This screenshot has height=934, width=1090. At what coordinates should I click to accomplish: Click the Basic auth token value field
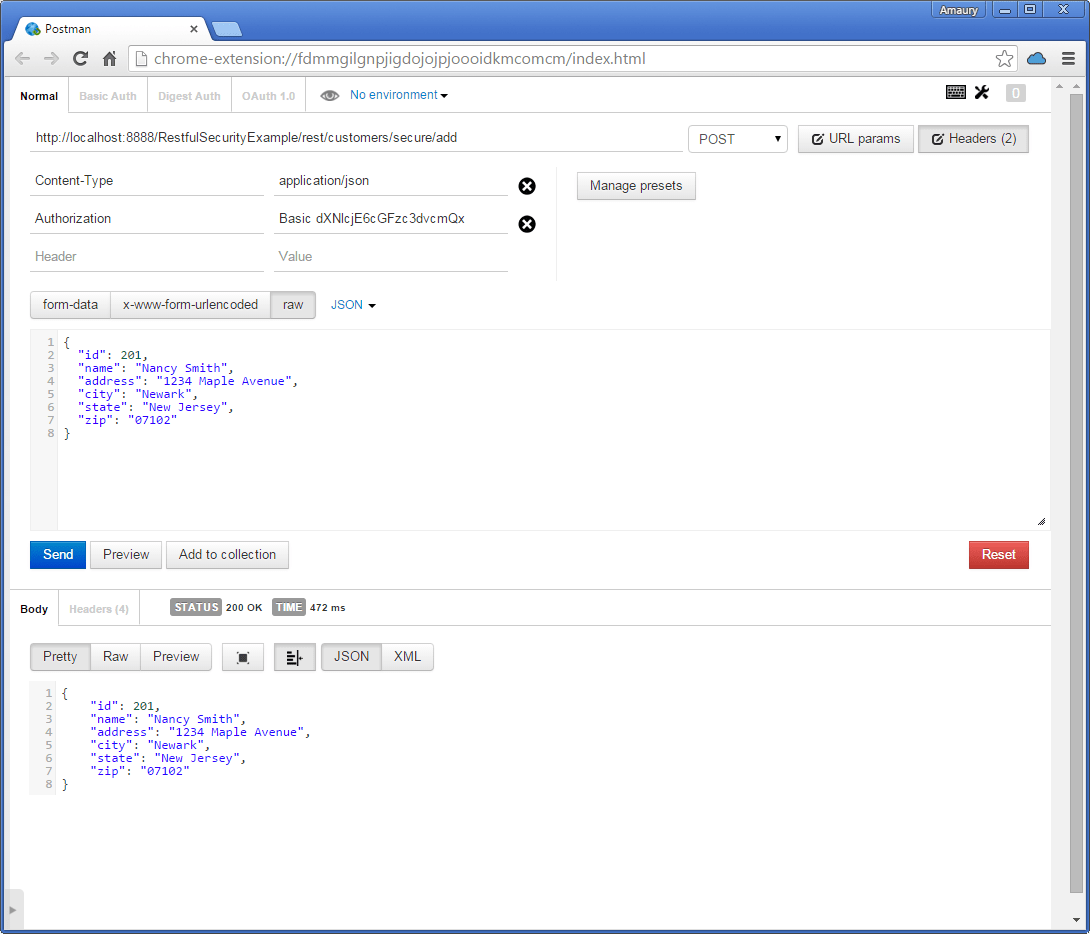coord(391,219)
